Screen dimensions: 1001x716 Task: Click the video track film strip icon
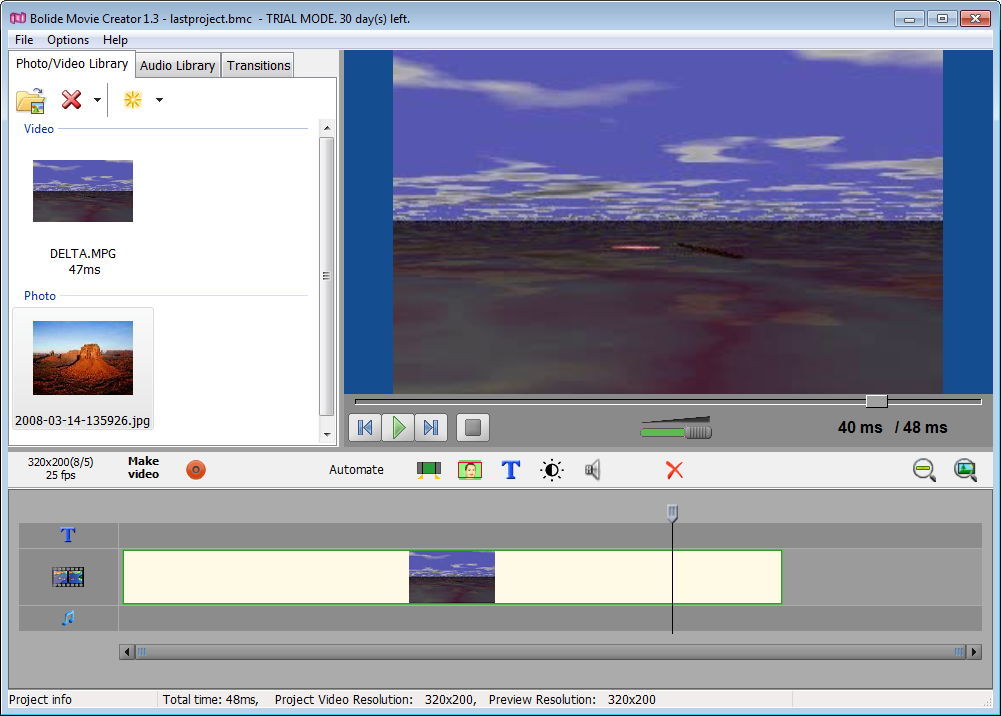[68, 577]
